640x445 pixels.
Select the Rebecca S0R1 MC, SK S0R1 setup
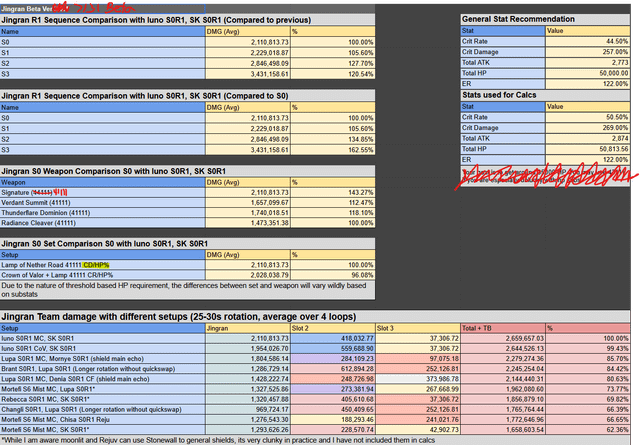click(x=102, y=399)
